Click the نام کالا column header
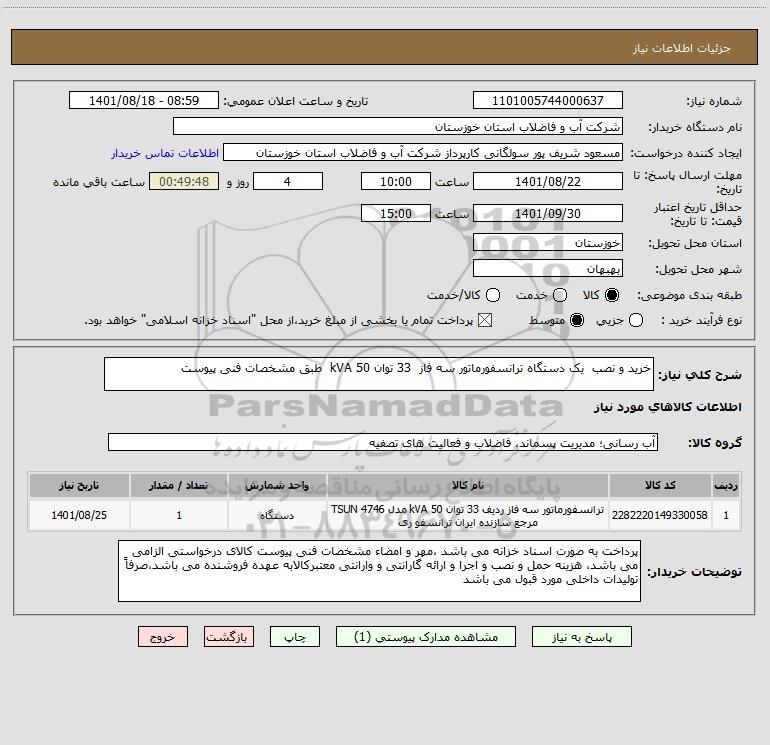770x745 pixels. pyautogui.click(x=468, y=485)
